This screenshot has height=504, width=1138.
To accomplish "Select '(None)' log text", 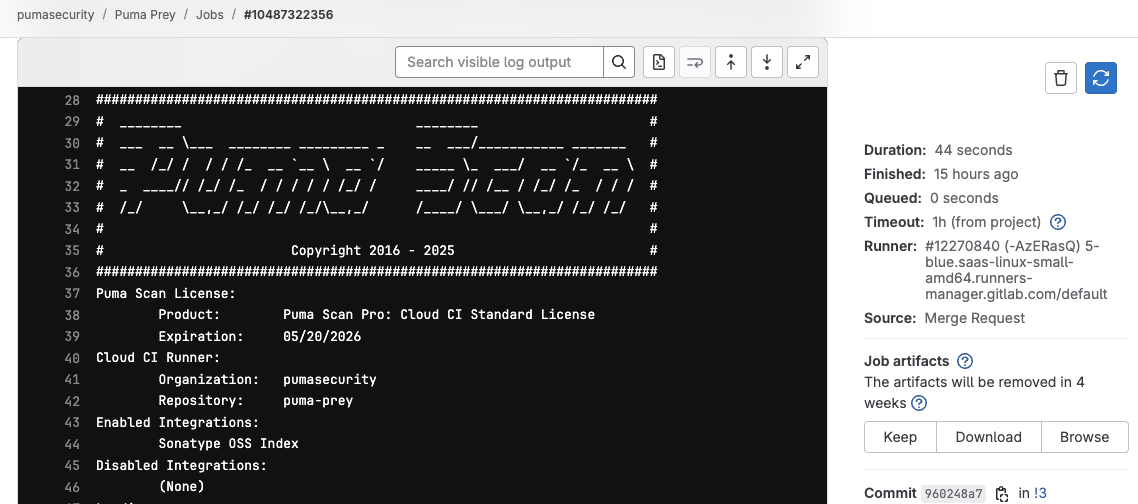I will coord(181,487).
